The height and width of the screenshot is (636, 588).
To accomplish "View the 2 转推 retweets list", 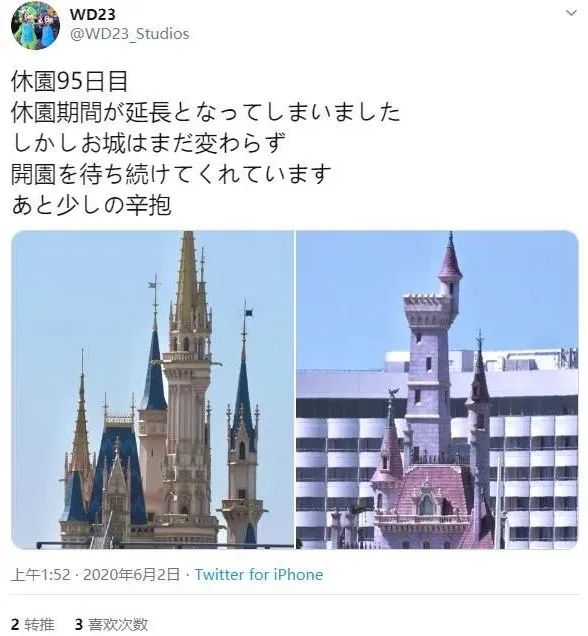I will tap(33, 624).
